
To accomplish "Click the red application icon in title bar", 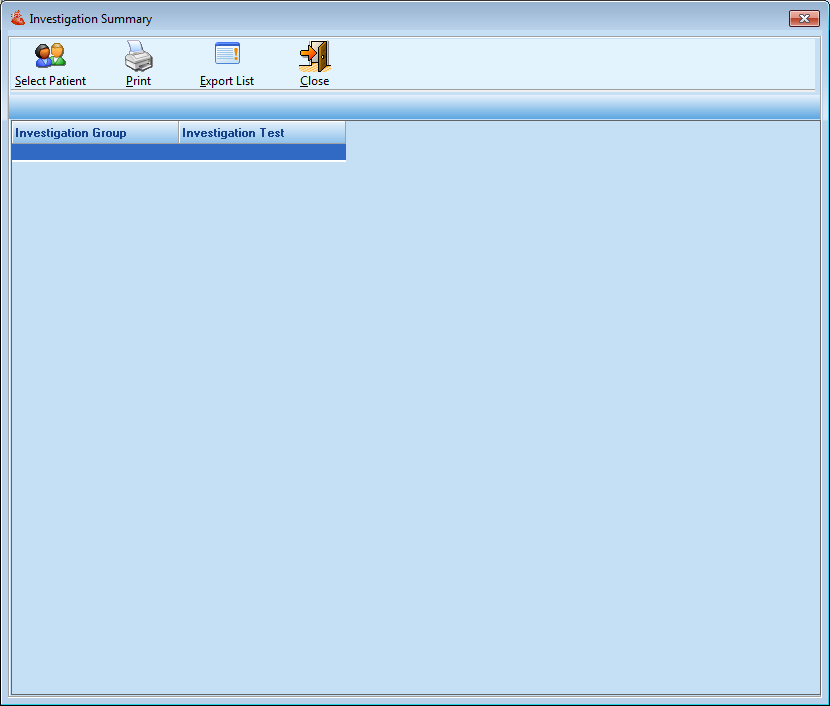I will click(17, 18).
